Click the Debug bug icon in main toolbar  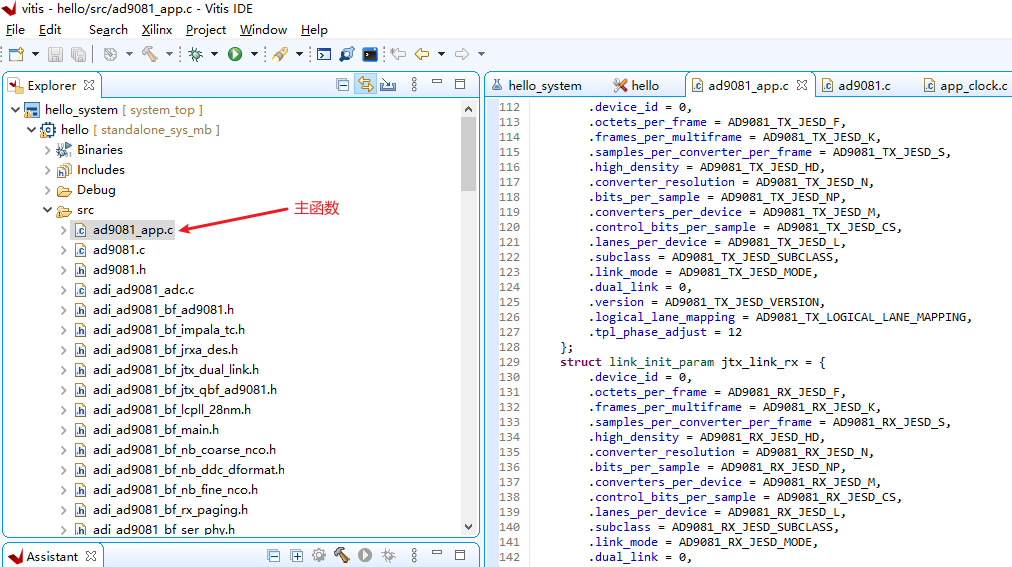tap(195, 54)
